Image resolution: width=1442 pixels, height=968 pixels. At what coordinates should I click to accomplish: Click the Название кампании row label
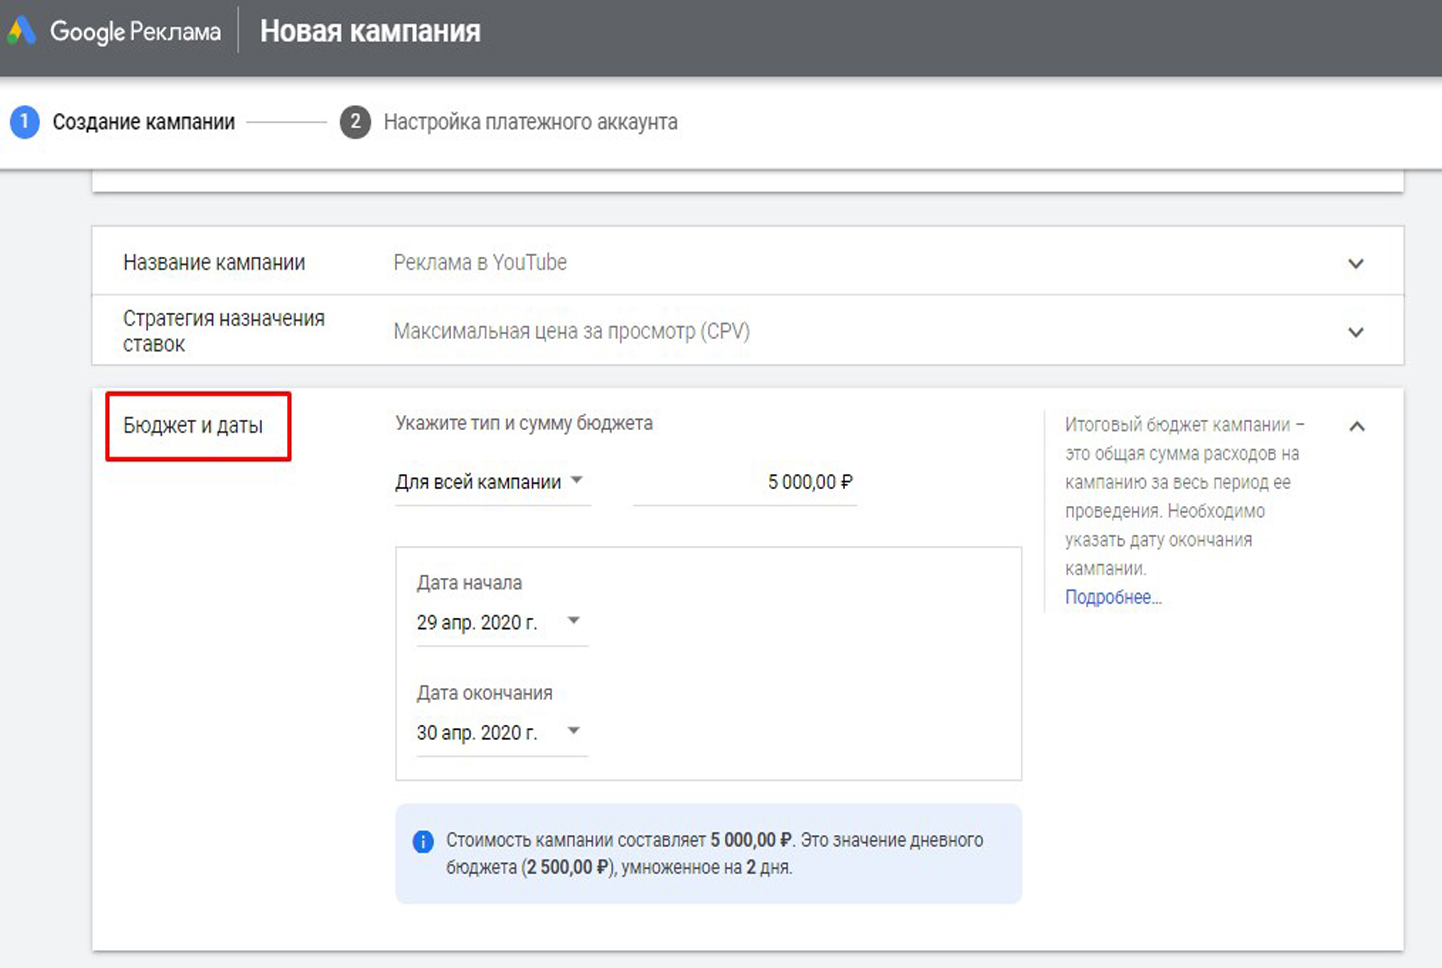coord(214,263)
